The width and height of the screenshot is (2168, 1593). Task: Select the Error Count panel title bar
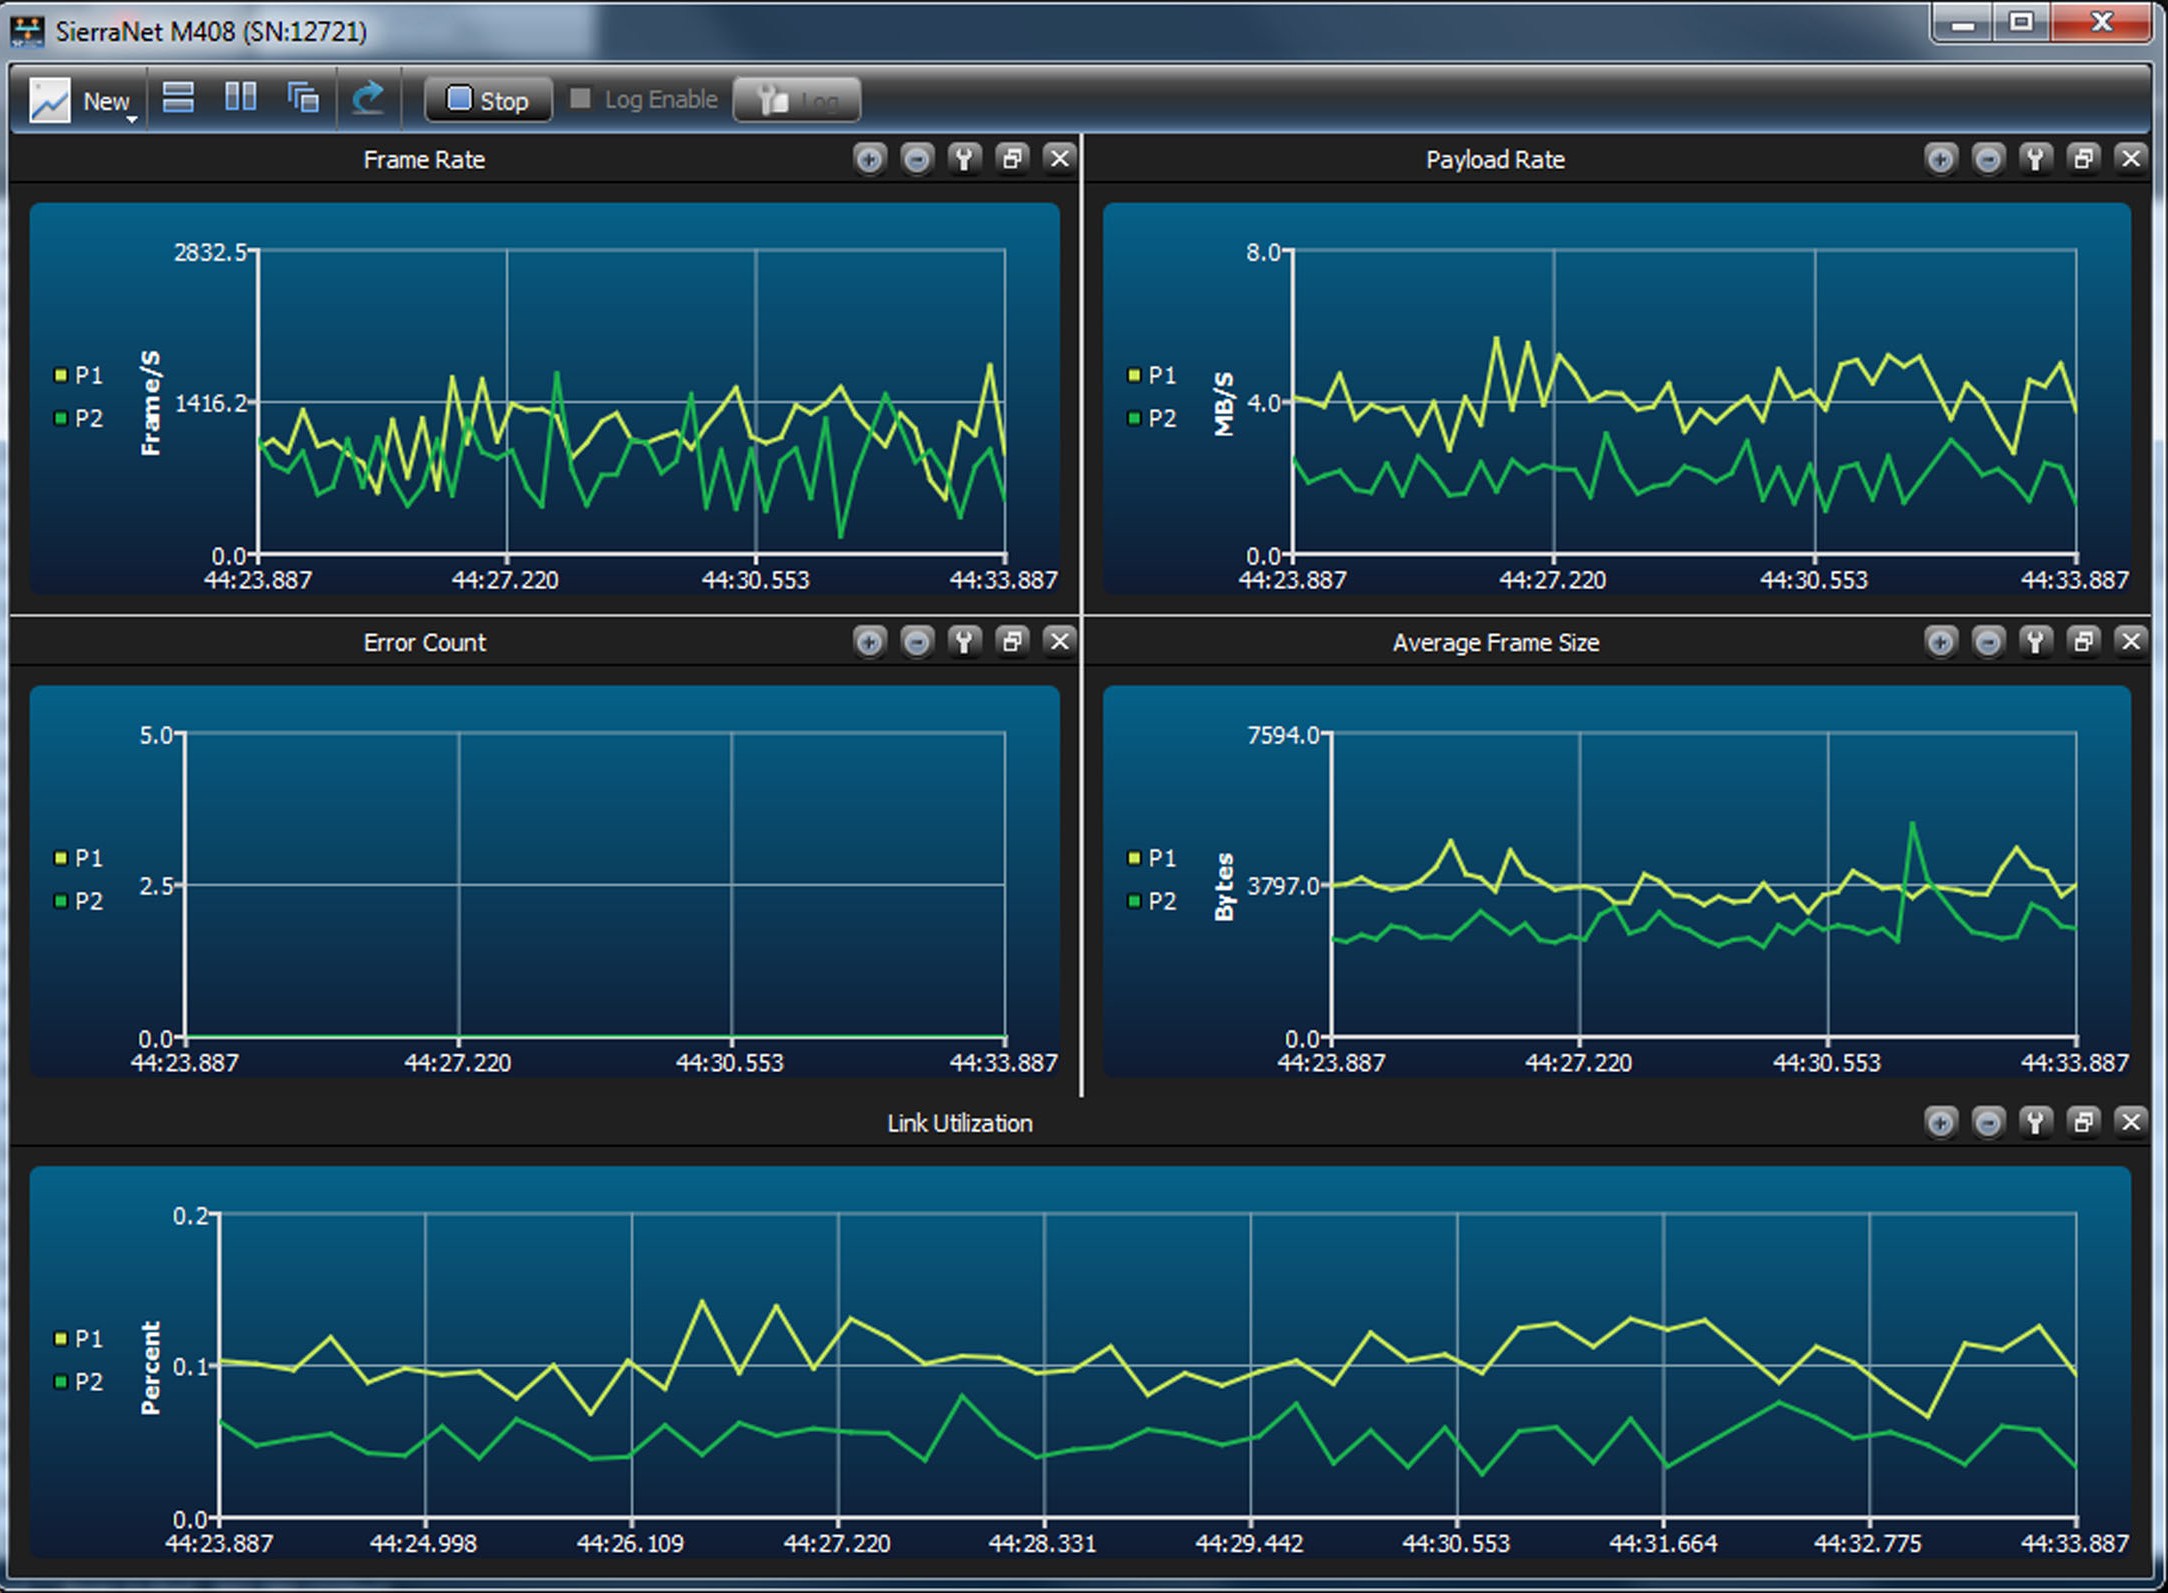tap(424, 642)
